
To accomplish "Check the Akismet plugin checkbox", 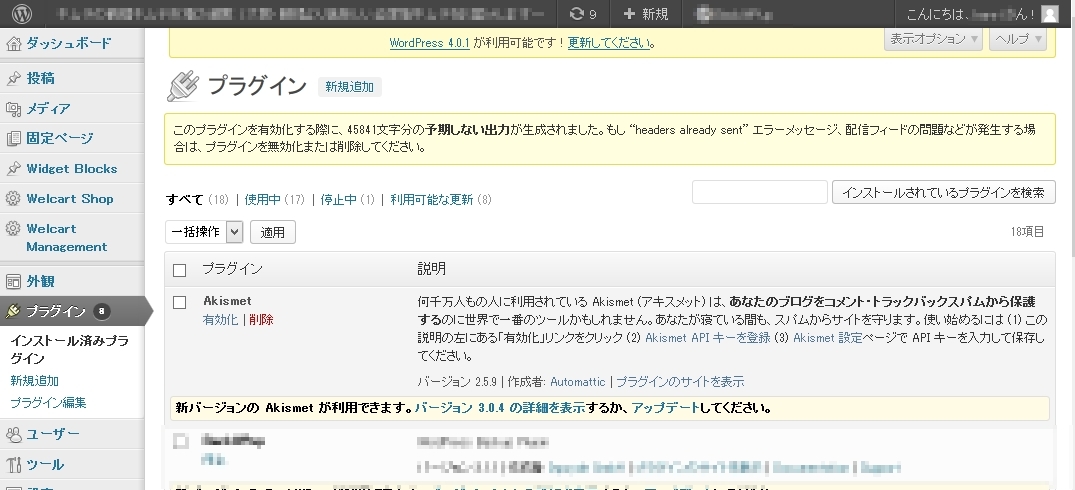I will [180, 302].
